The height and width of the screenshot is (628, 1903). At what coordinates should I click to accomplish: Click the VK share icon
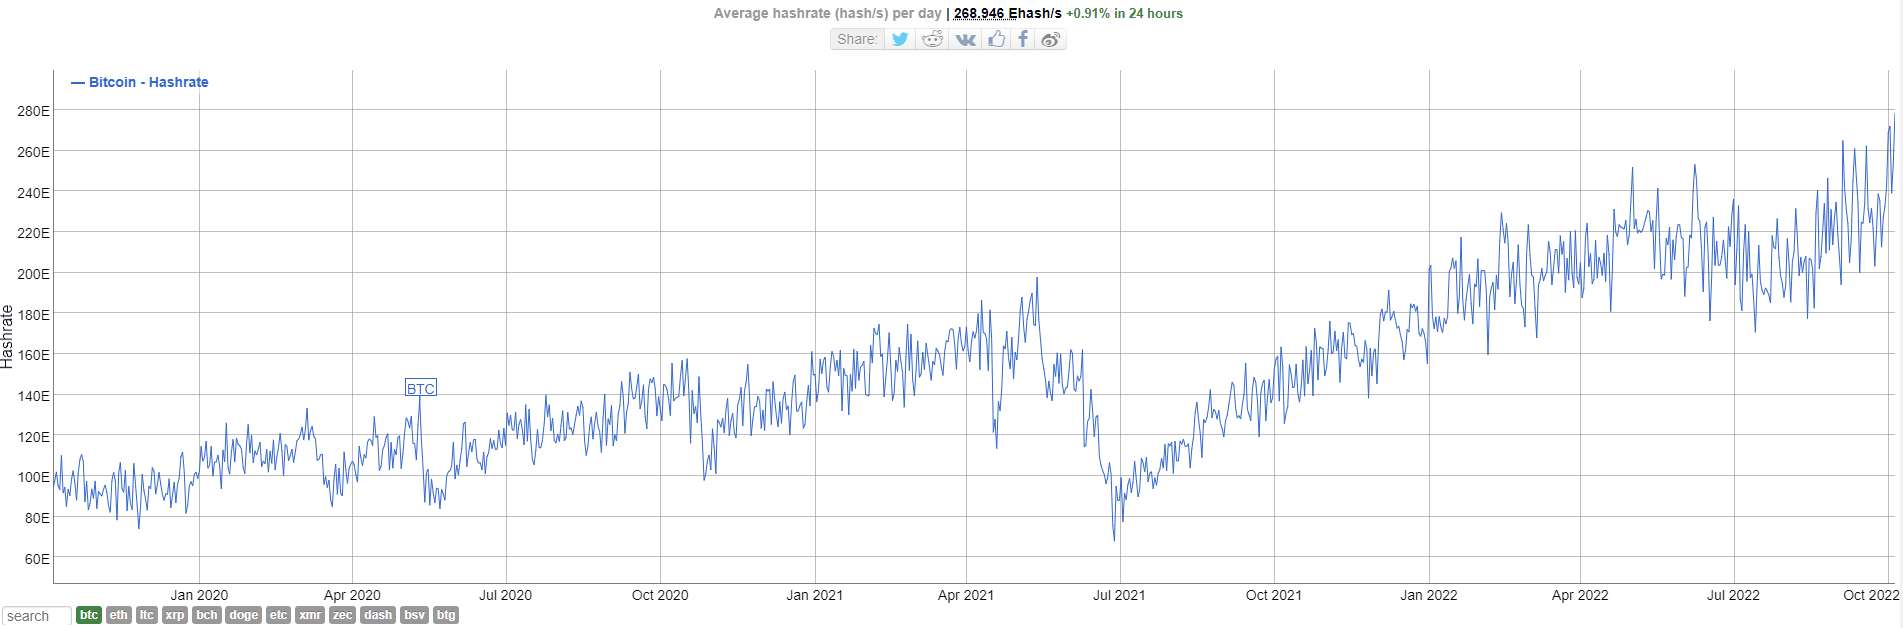965,39
